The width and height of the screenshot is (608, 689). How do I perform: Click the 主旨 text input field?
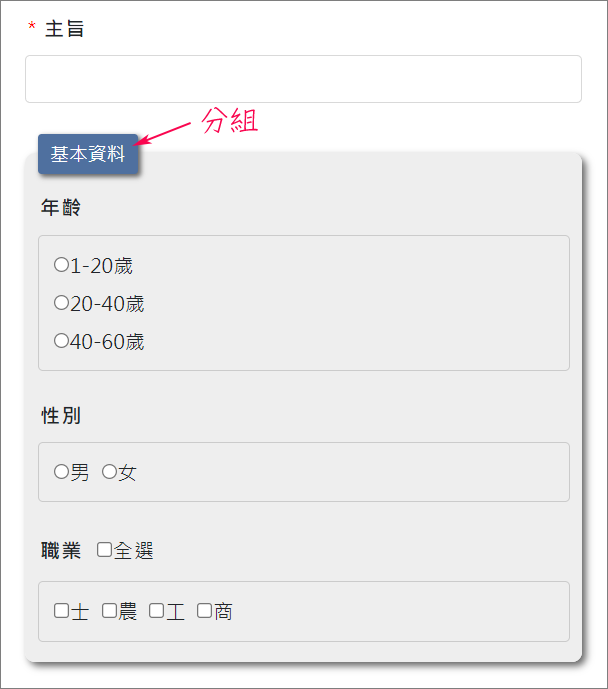pos(303,79)
